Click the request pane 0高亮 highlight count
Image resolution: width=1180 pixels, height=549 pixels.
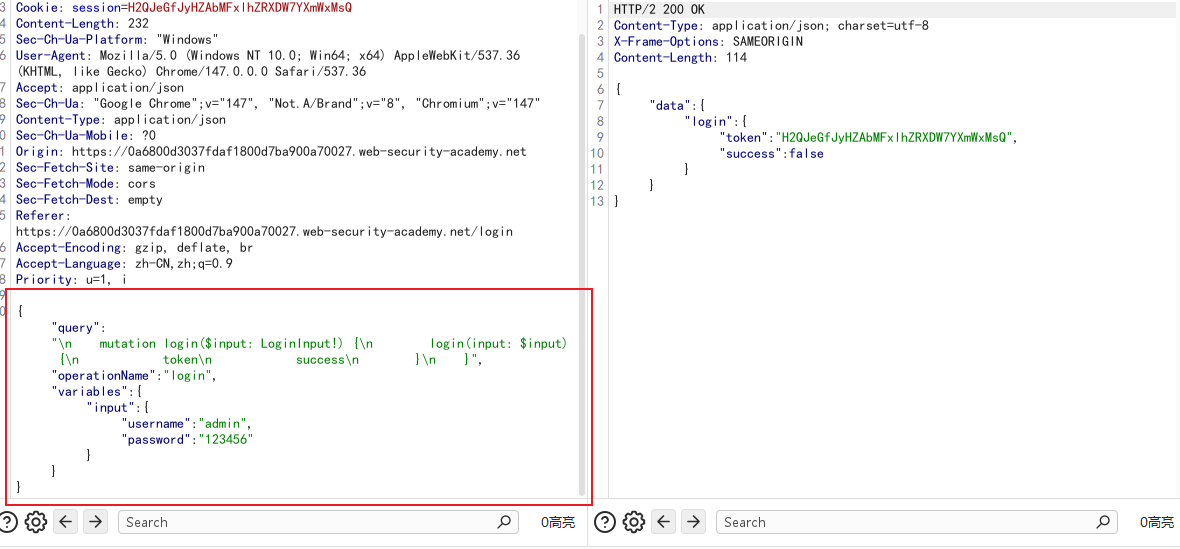pos(558,523)
